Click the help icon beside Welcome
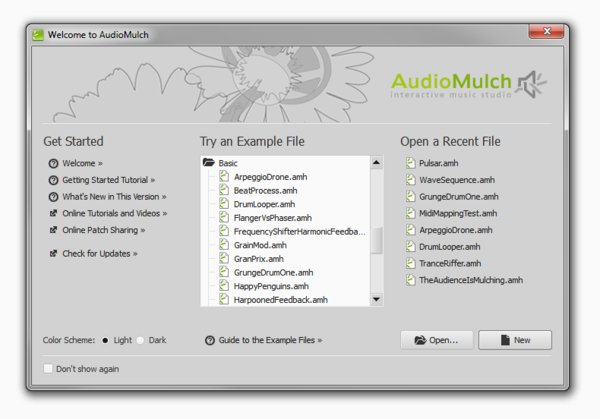This screenshot has width=600, height=419. tap(53, 164)
